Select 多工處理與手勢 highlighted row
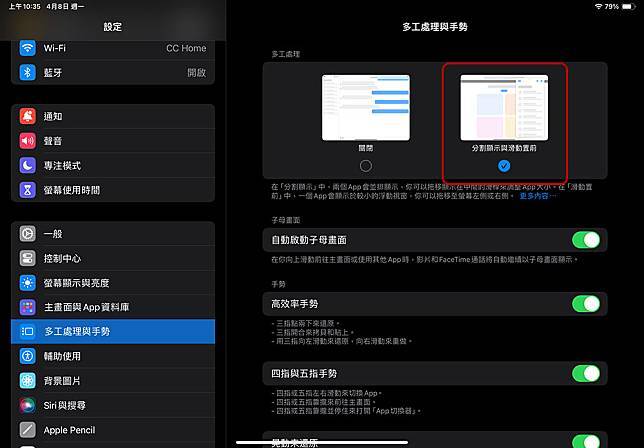 coord(113,331)
